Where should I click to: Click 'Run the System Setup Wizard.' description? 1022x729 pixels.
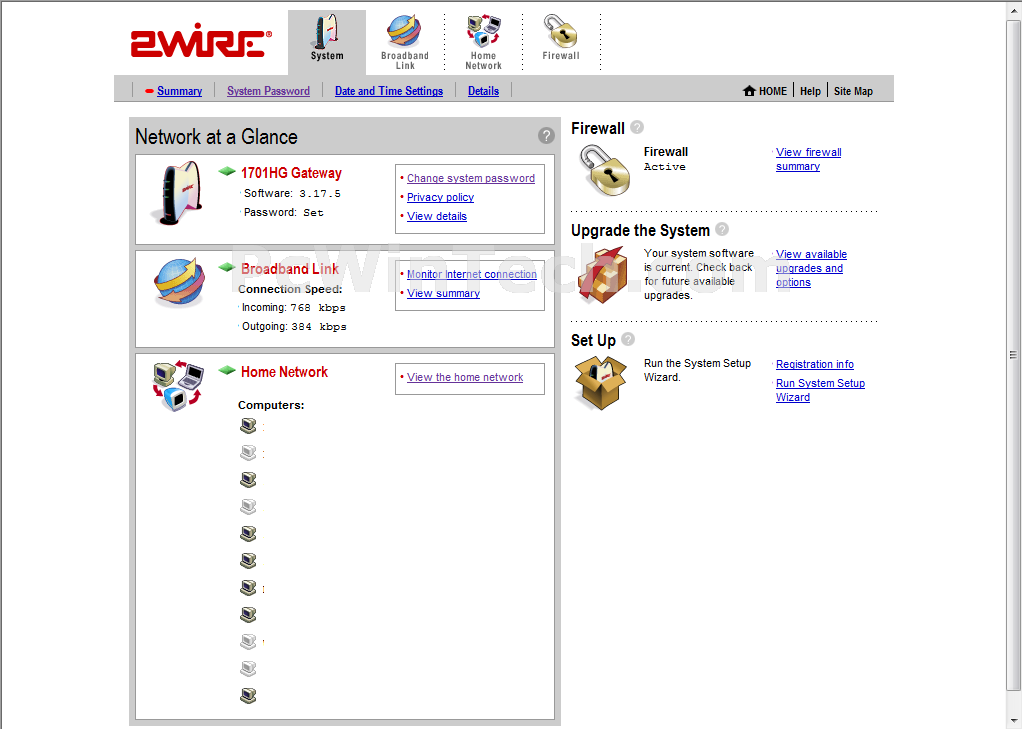point(697,370)
